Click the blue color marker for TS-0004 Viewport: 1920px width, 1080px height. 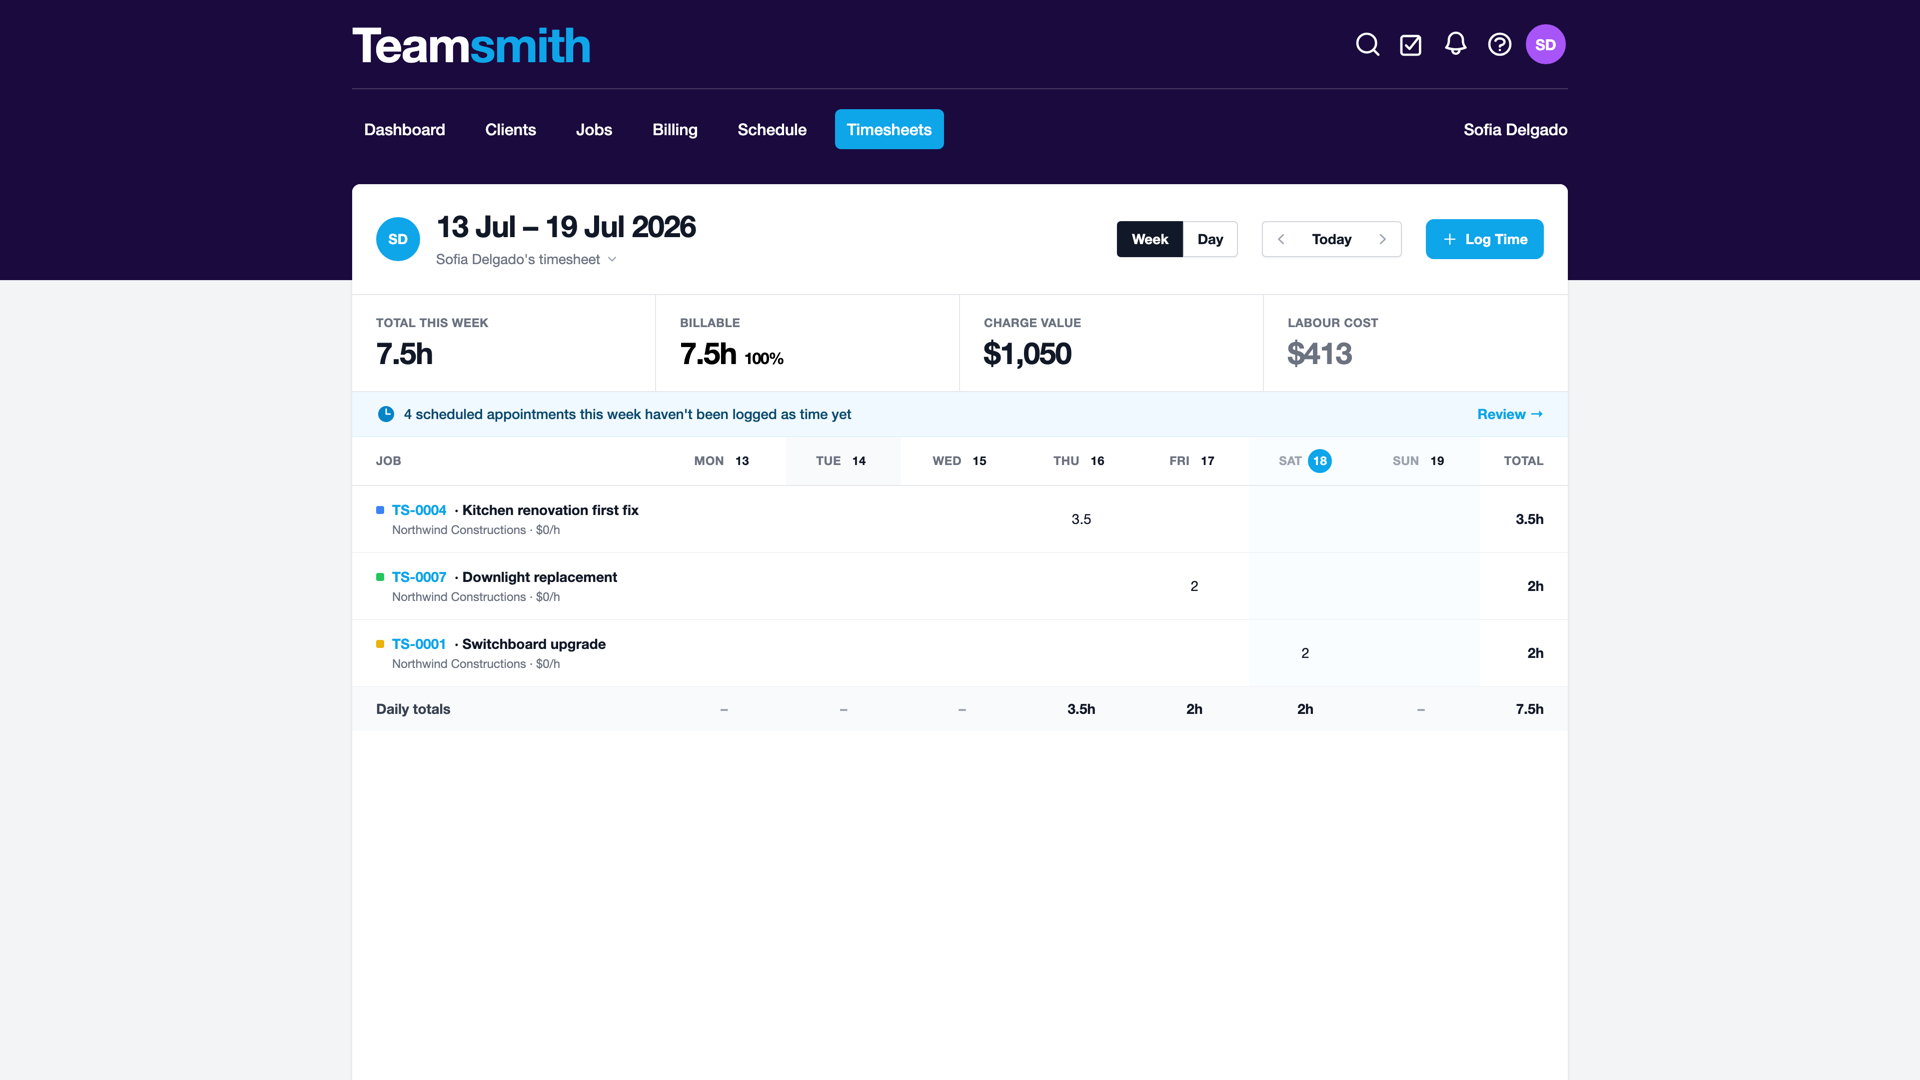(x=380, y=510)
